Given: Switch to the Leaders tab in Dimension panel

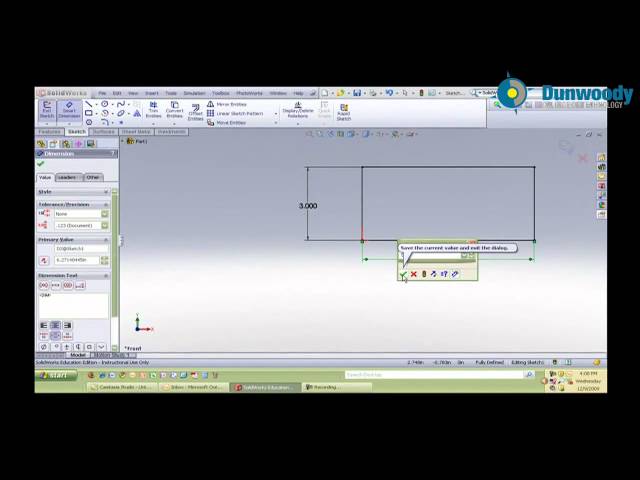Looking at the screenshot, I should (68, 178).
